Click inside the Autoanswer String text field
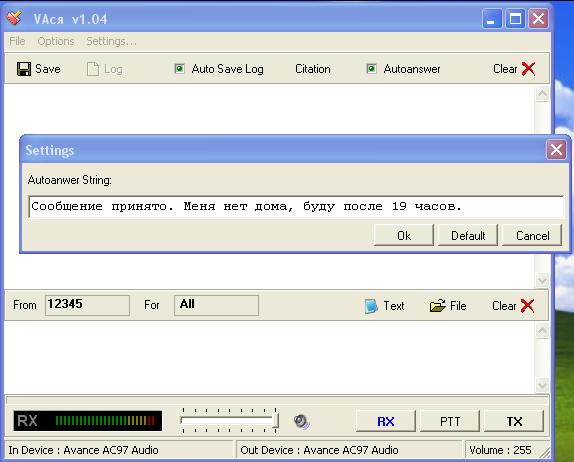This screenshot has height=462, width=574. coord(296,206)
